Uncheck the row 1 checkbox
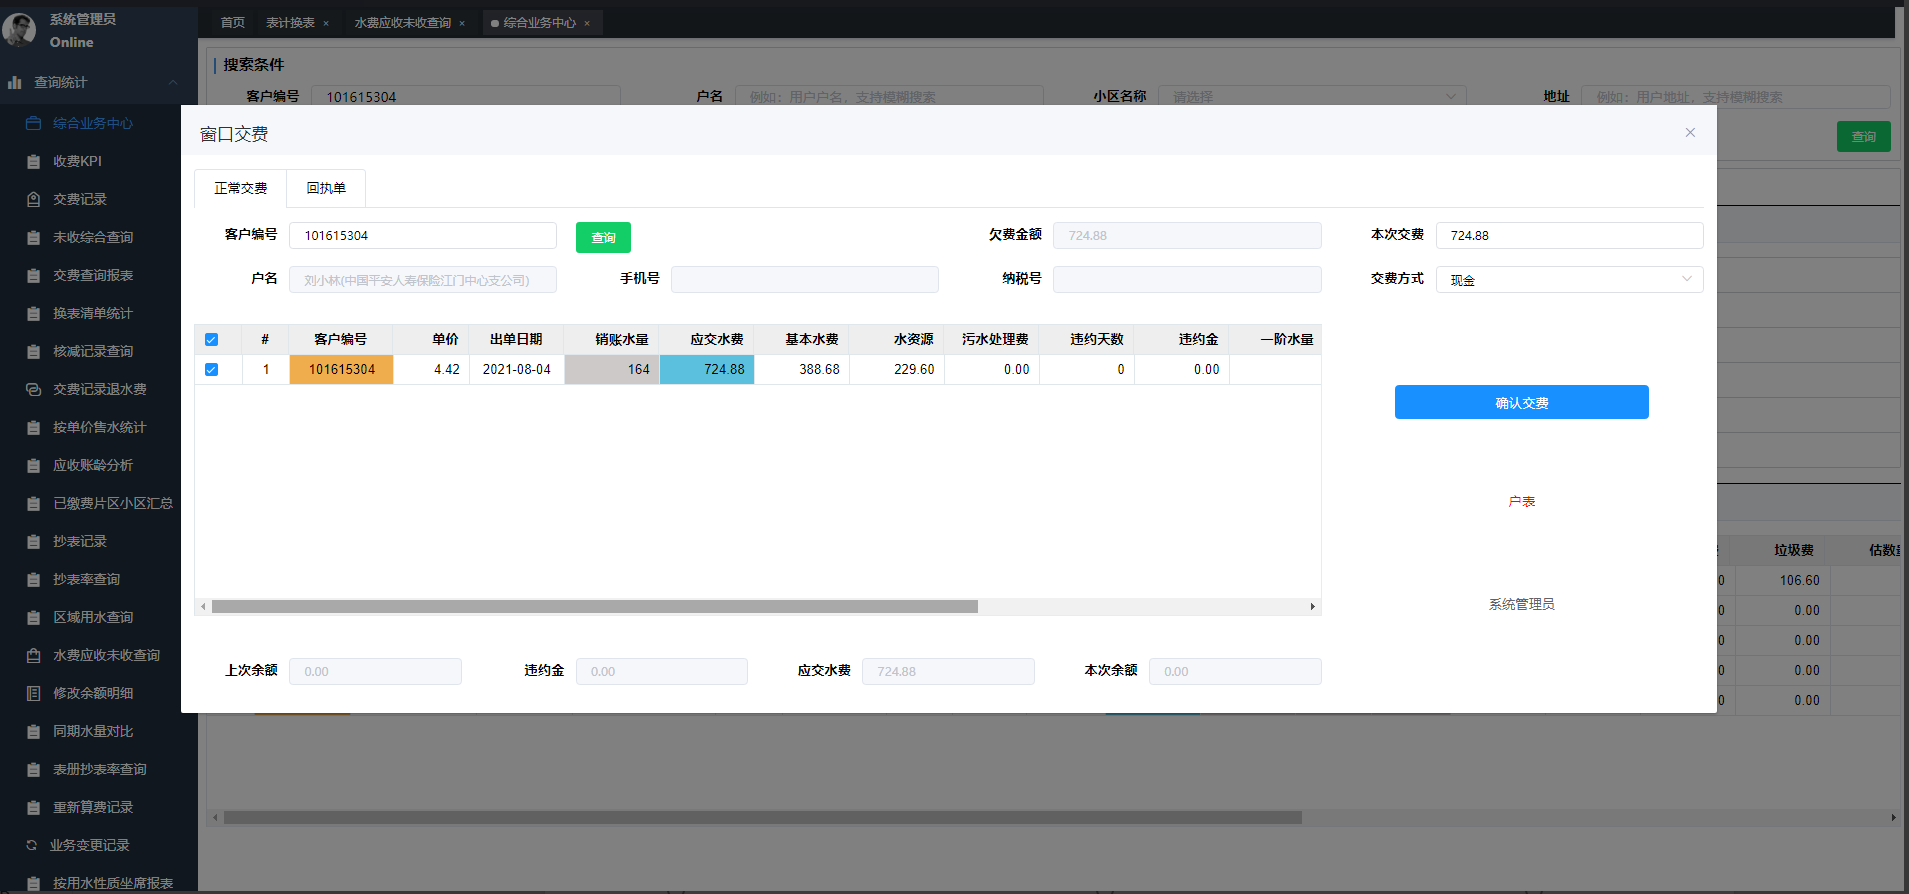 pyautogui.click(x=211, y=370)
